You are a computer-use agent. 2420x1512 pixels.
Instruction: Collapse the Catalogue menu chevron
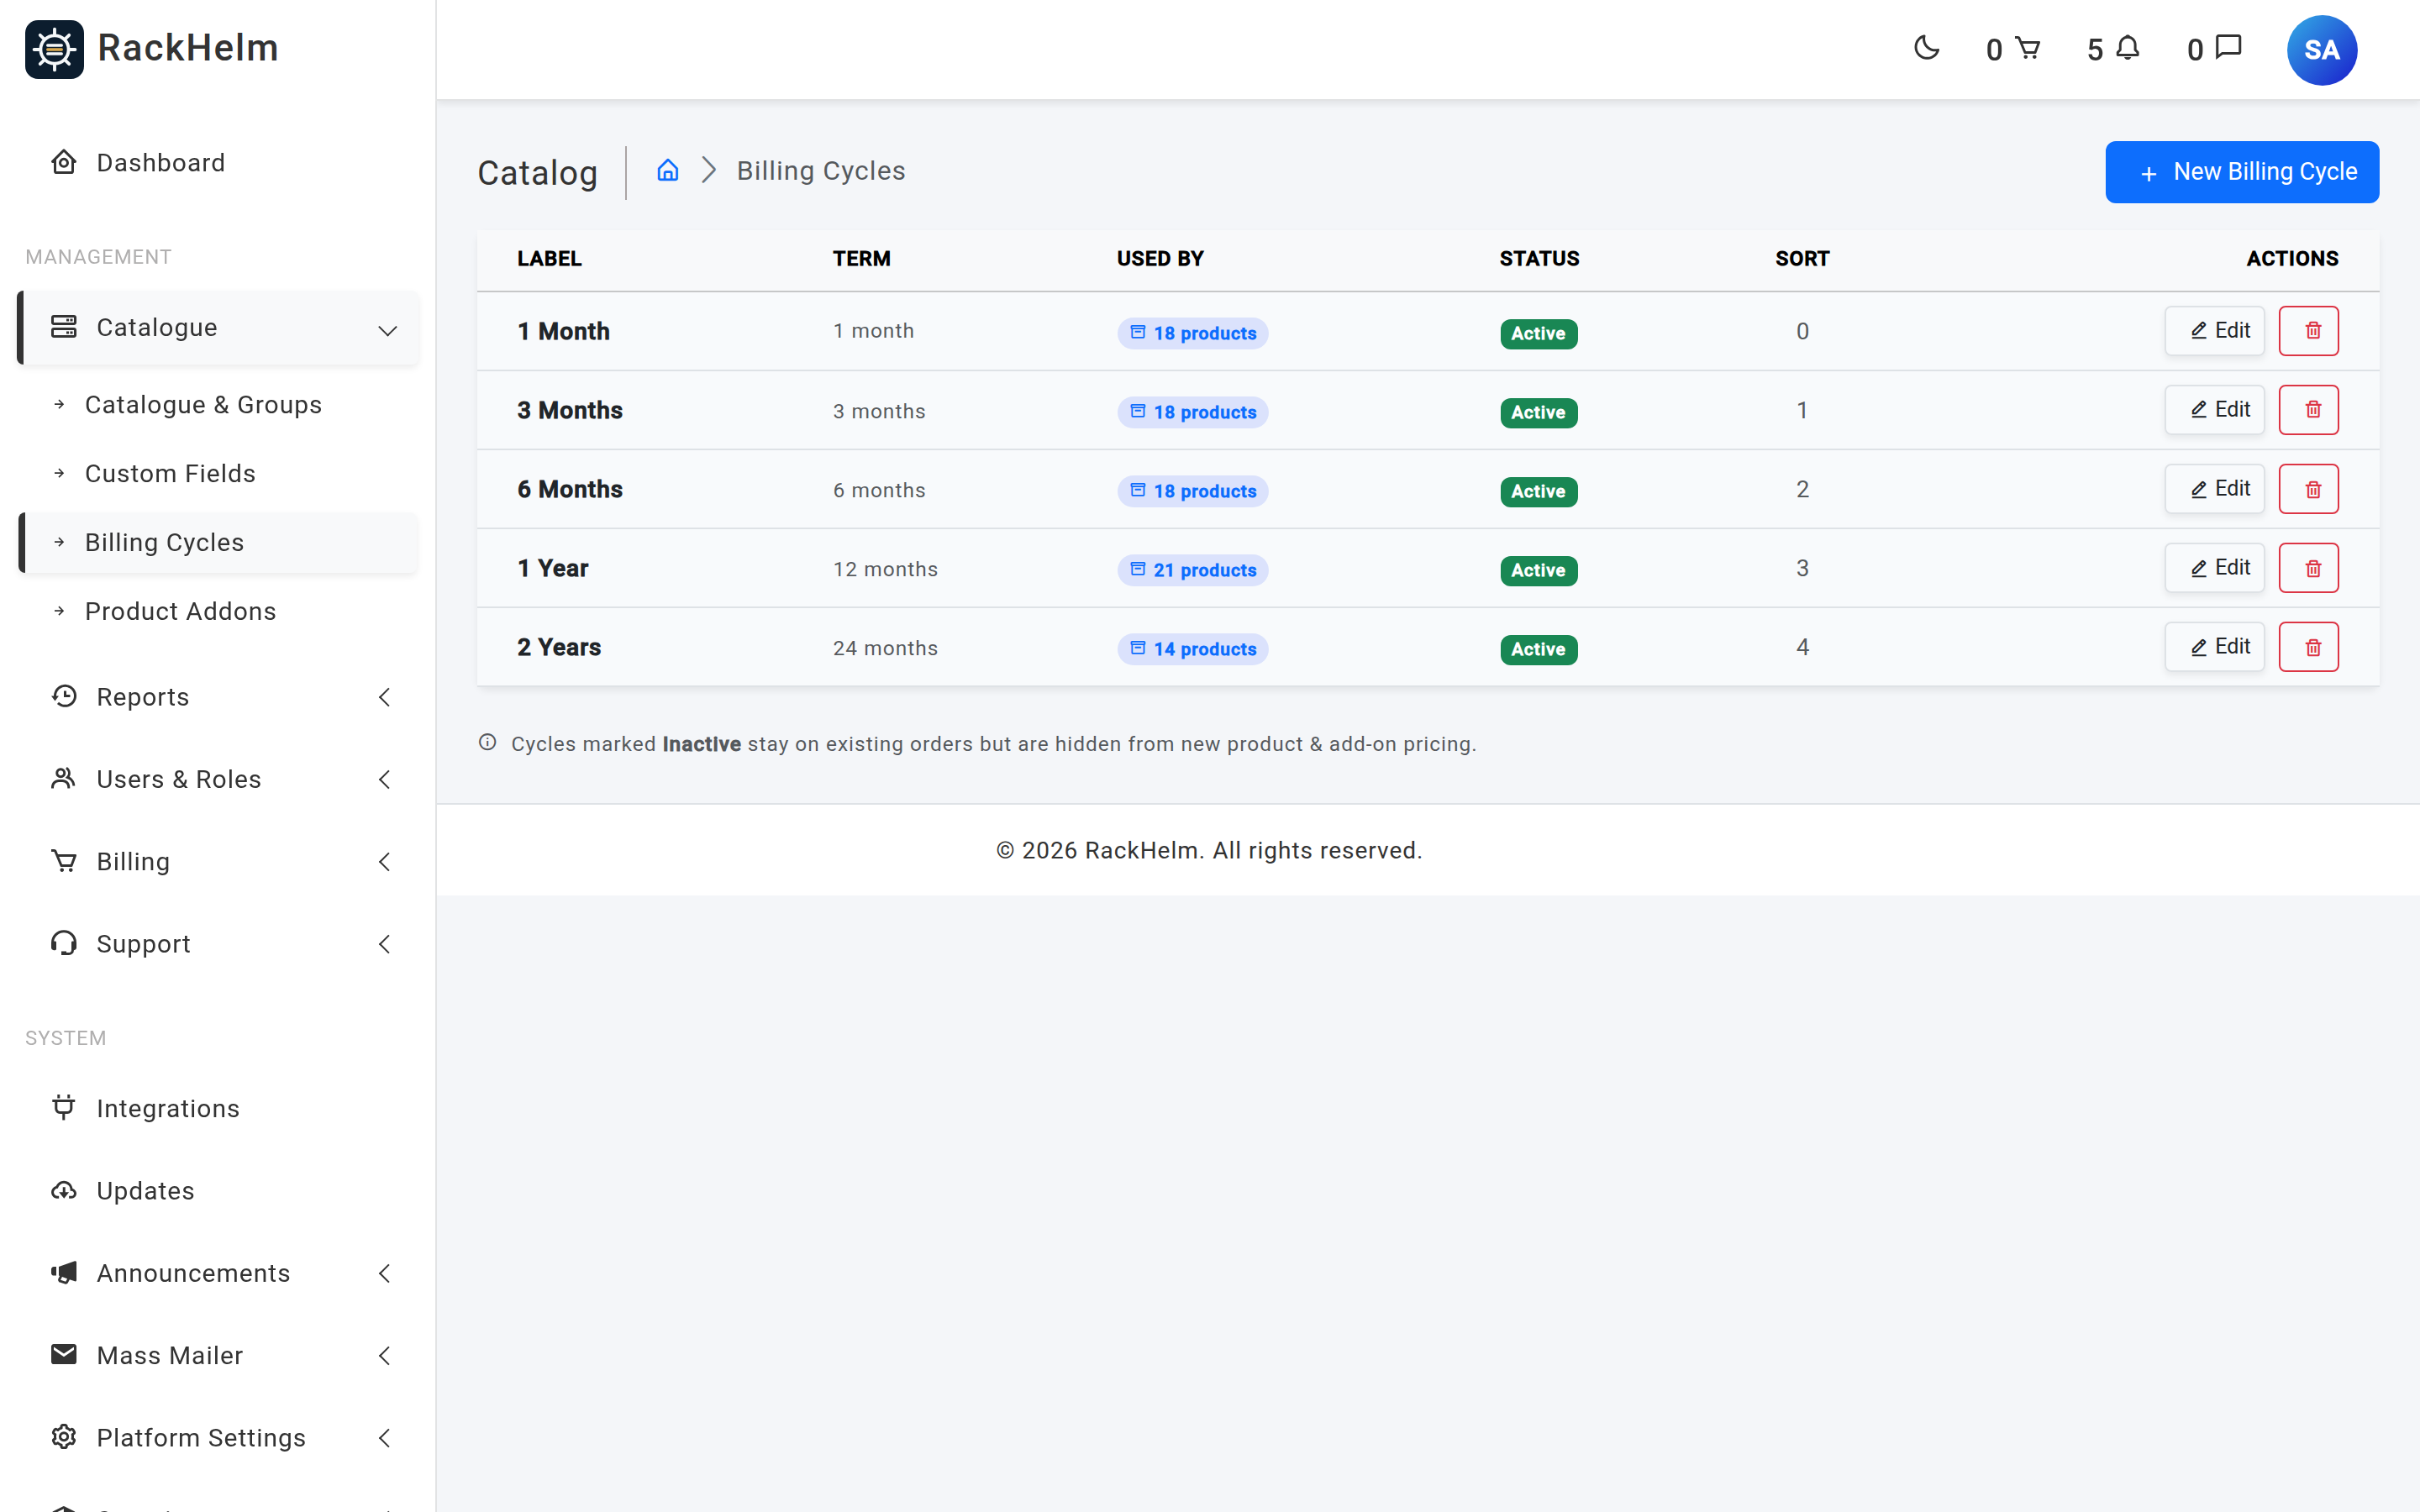point(388,330)
